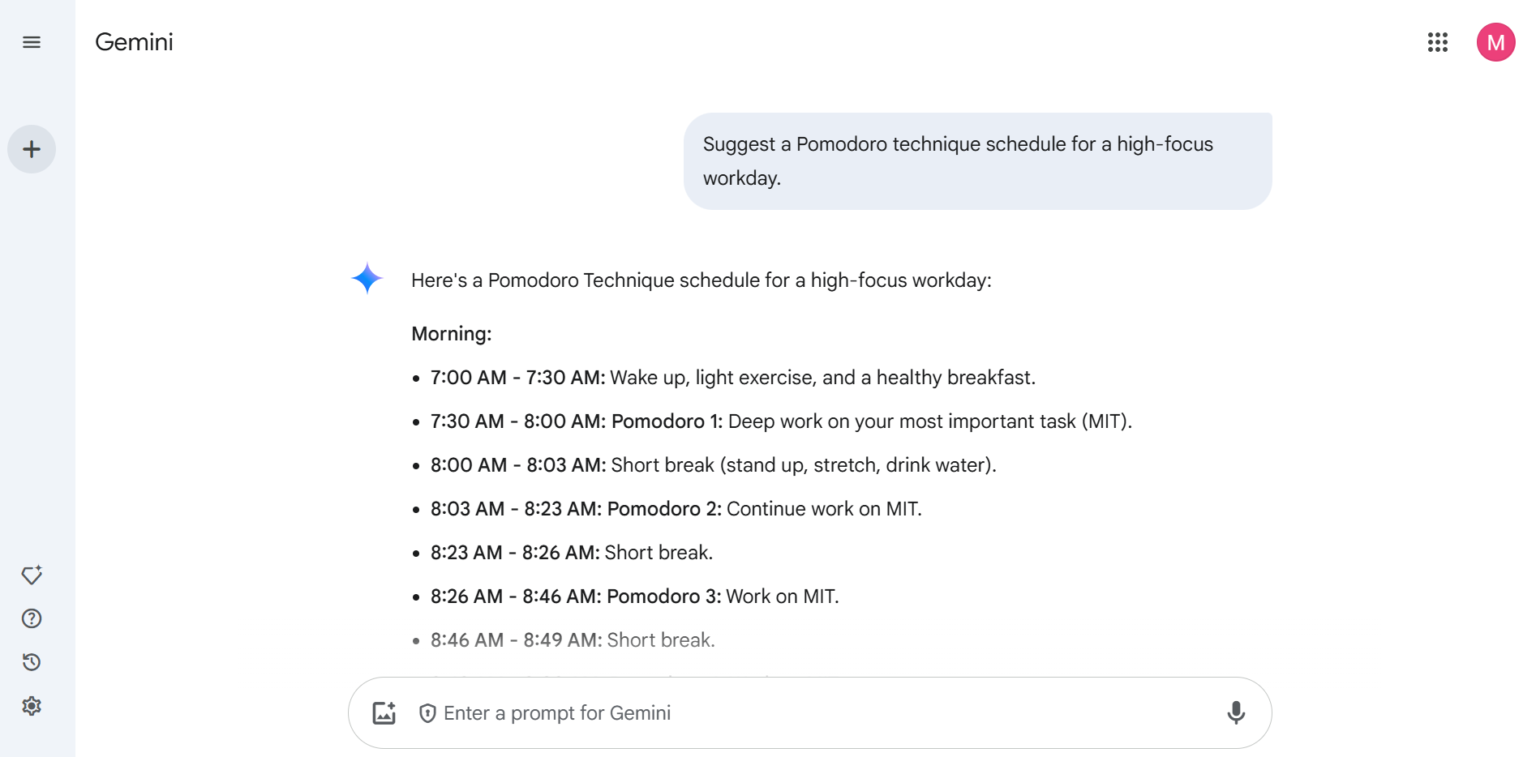Screen dimensions: 1536x757
Task: Click the 'Pomodoro 3' schedule line
Action: [634, 597]
